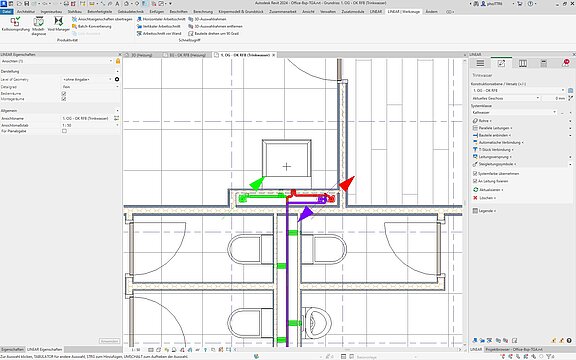This screenshot has width=576, height=360.
Task: Open the Gebäudetechnik ribbon tab
Action: pyautogui.click(x=131, y=12)
